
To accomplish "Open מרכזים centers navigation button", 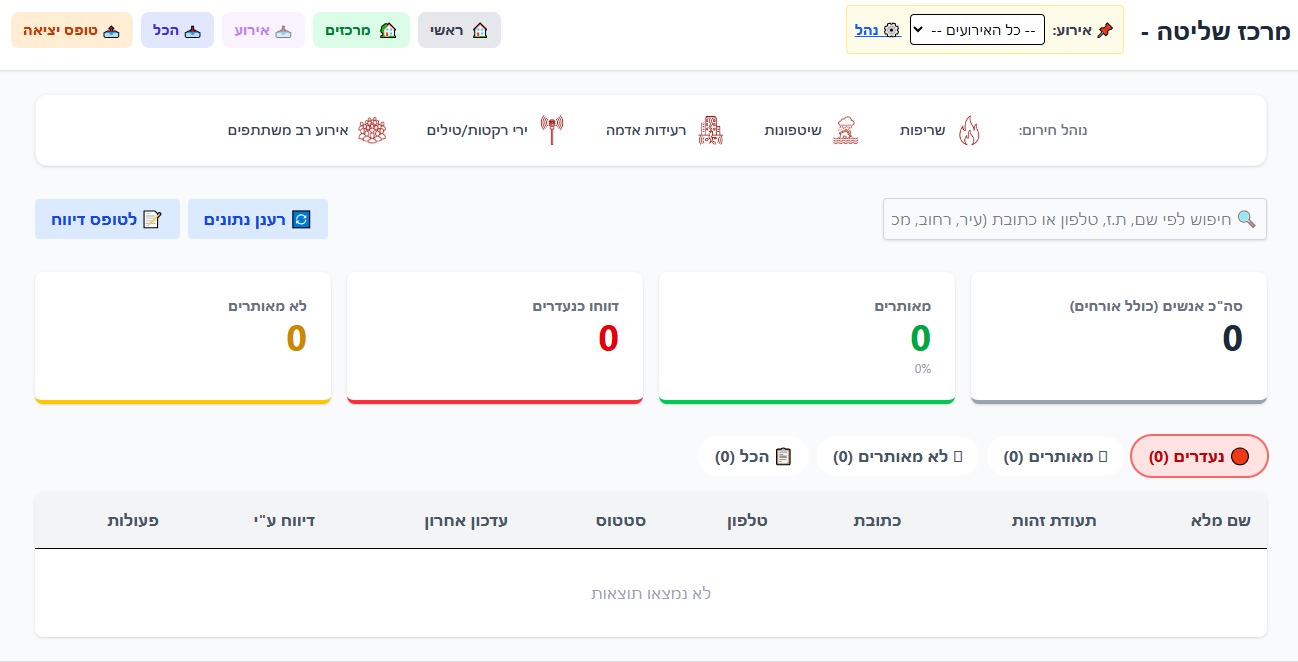I will [x=360, y=30].
